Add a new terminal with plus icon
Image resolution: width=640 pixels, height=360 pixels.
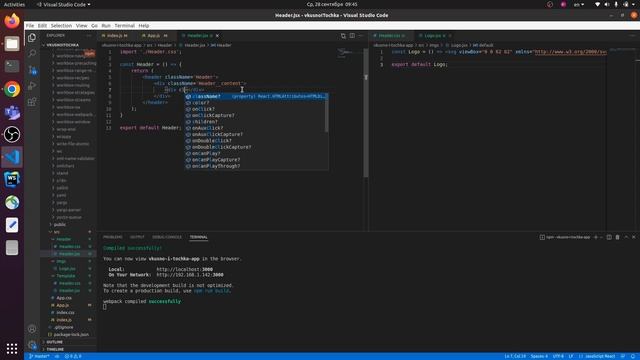[596, 237]
